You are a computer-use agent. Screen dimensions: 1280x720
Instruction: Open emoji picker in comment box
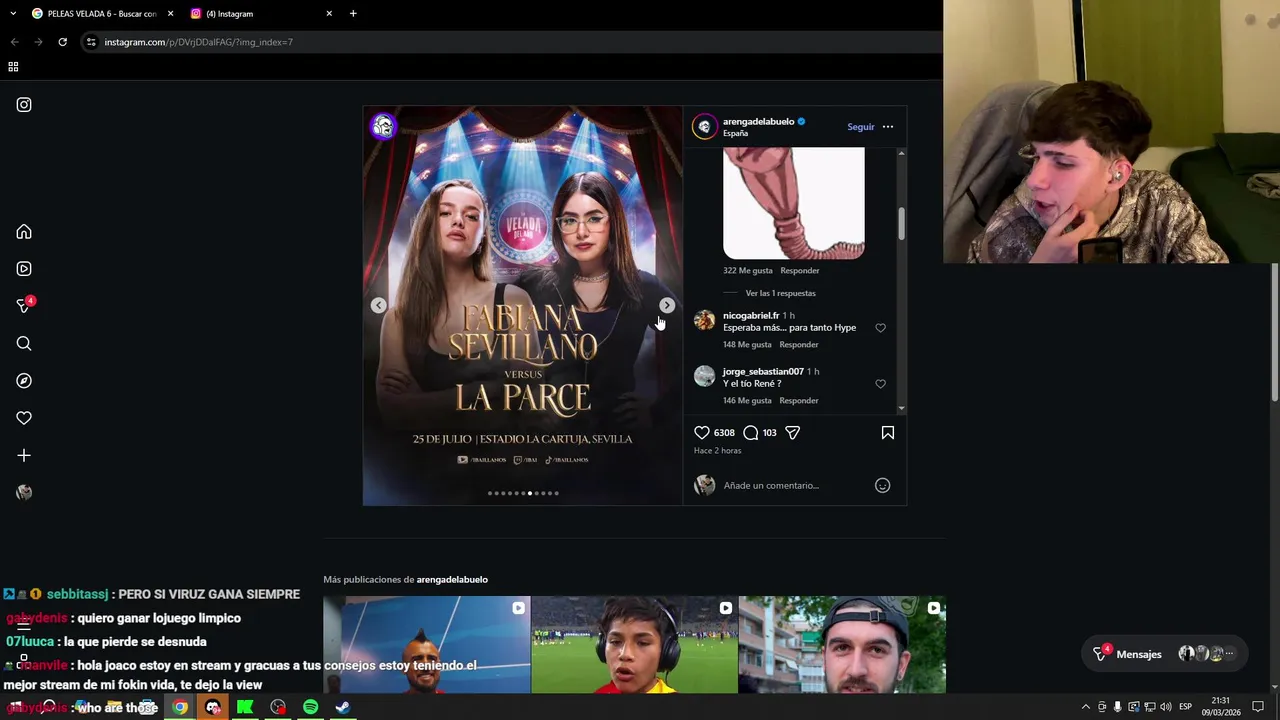pos(883,486)
